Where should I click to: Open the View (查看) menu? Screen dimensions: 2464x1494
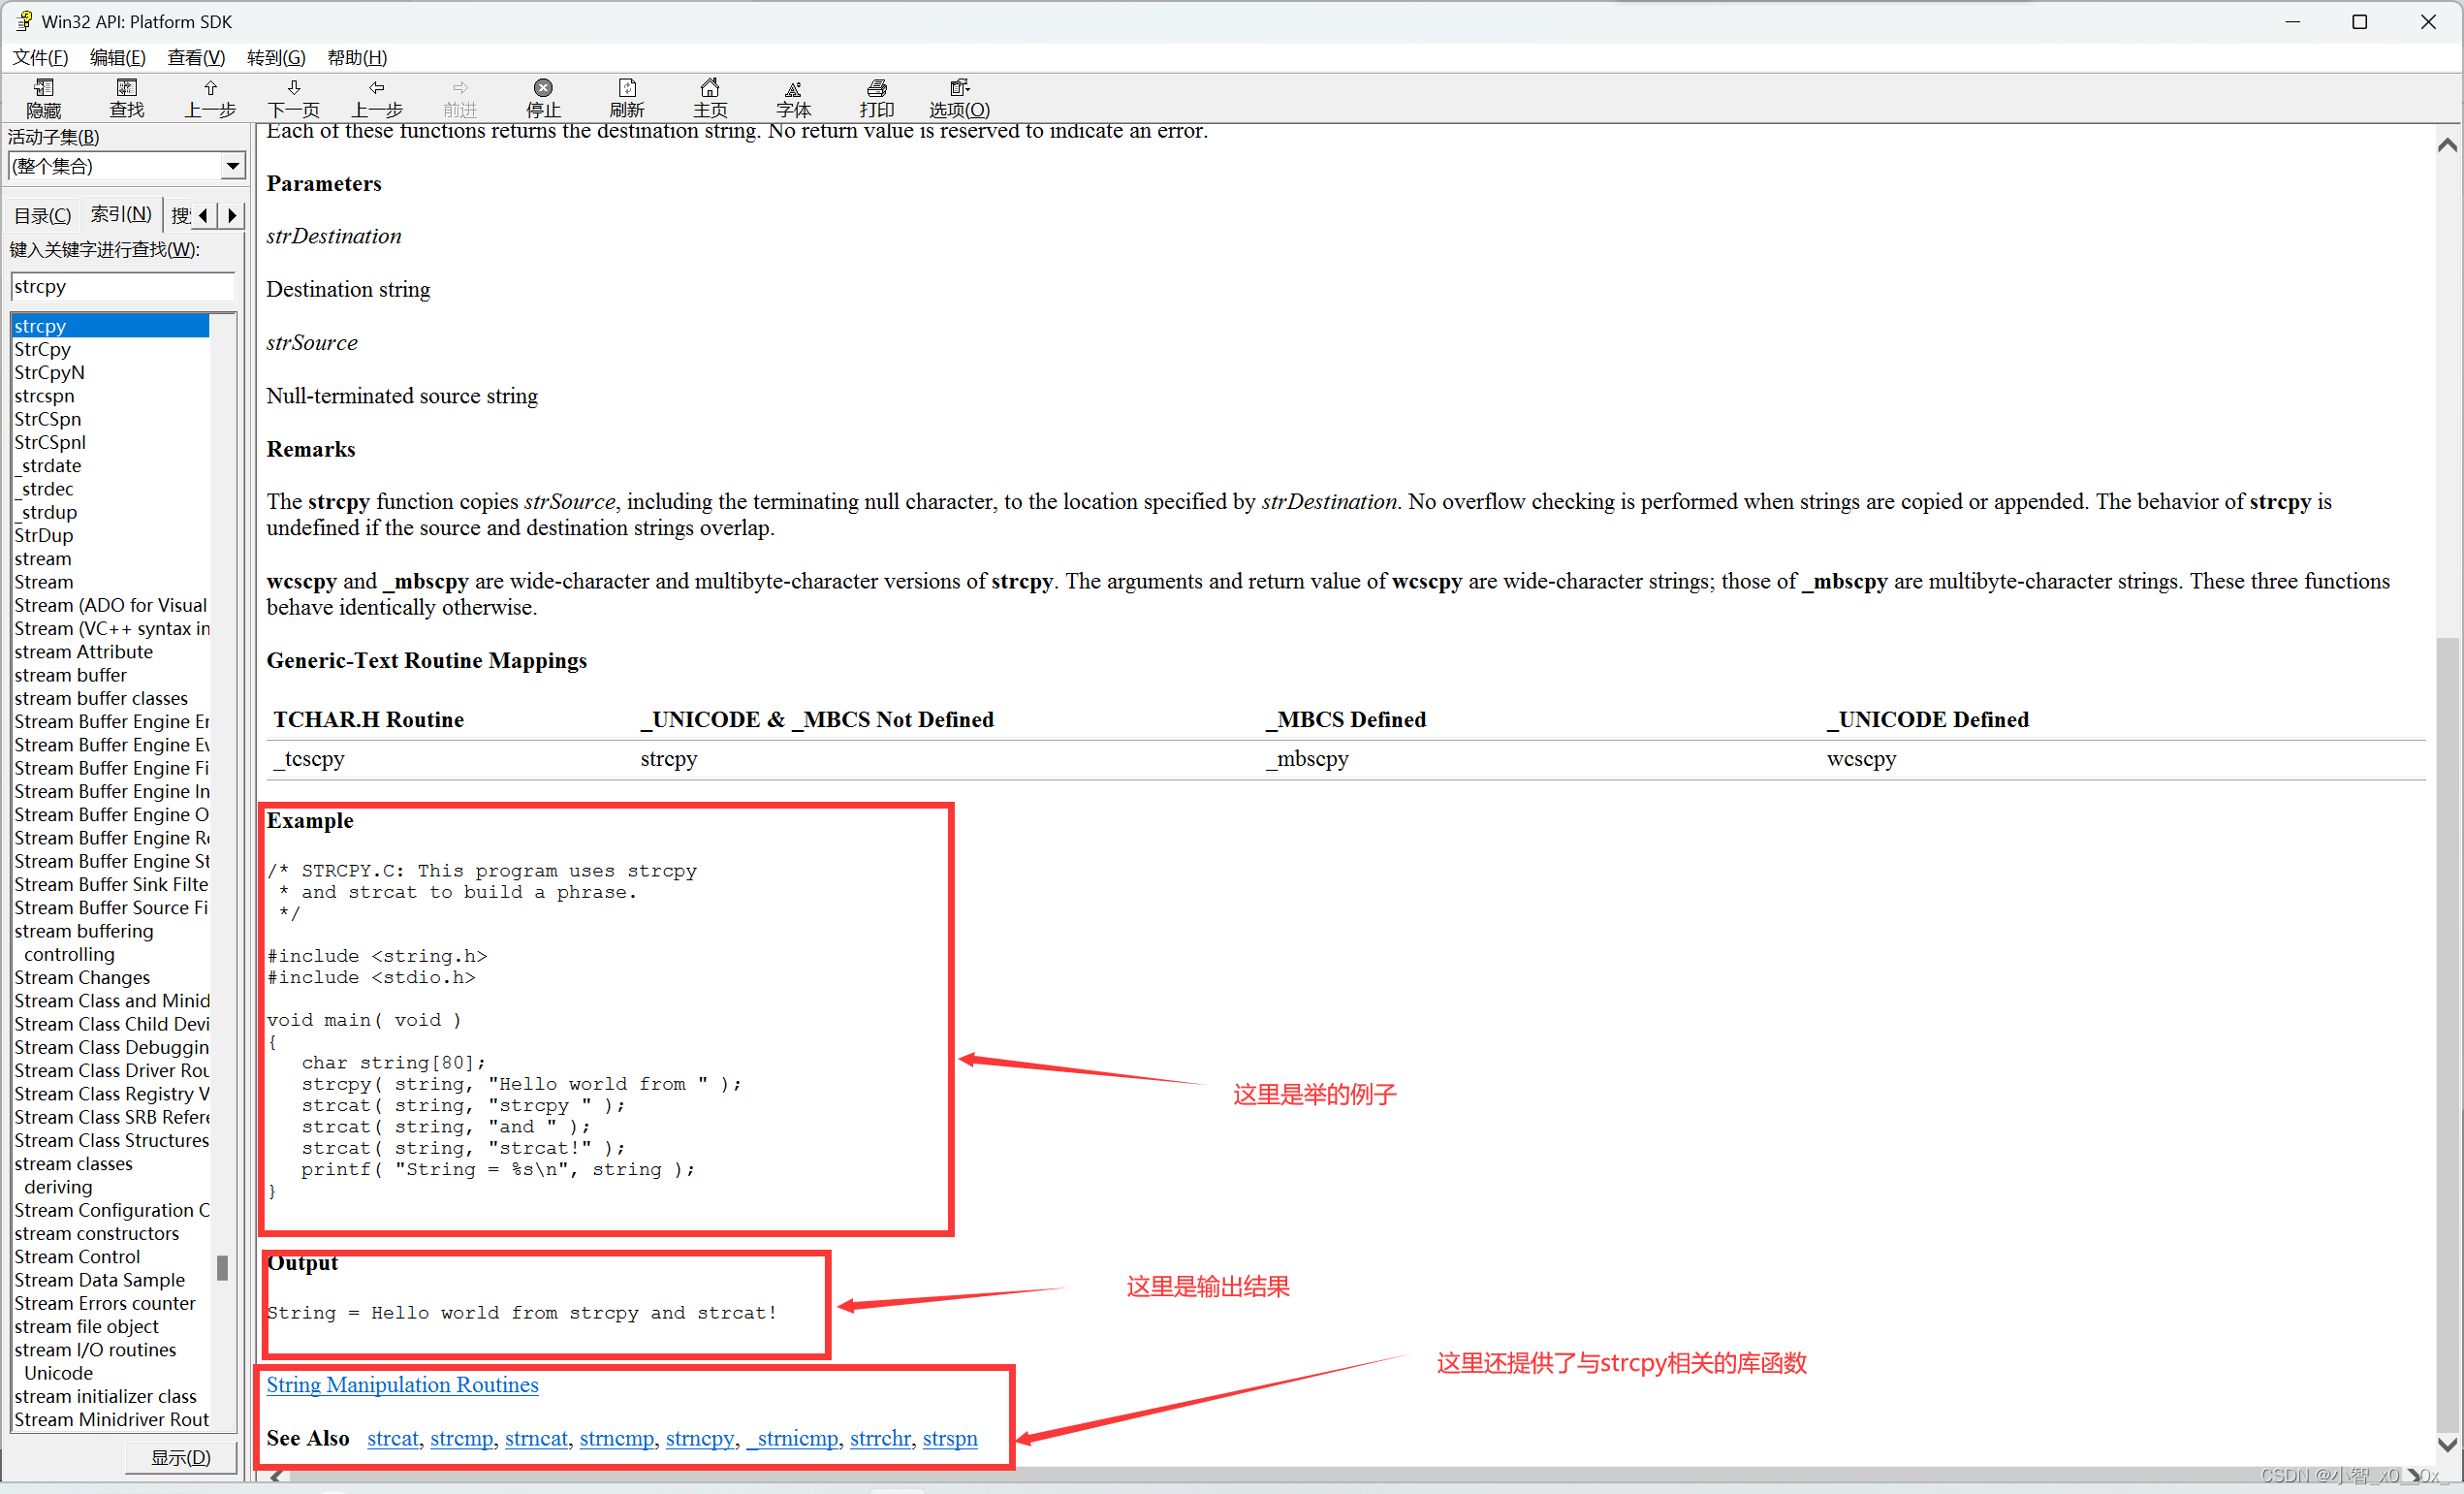(x=195, y=57)
